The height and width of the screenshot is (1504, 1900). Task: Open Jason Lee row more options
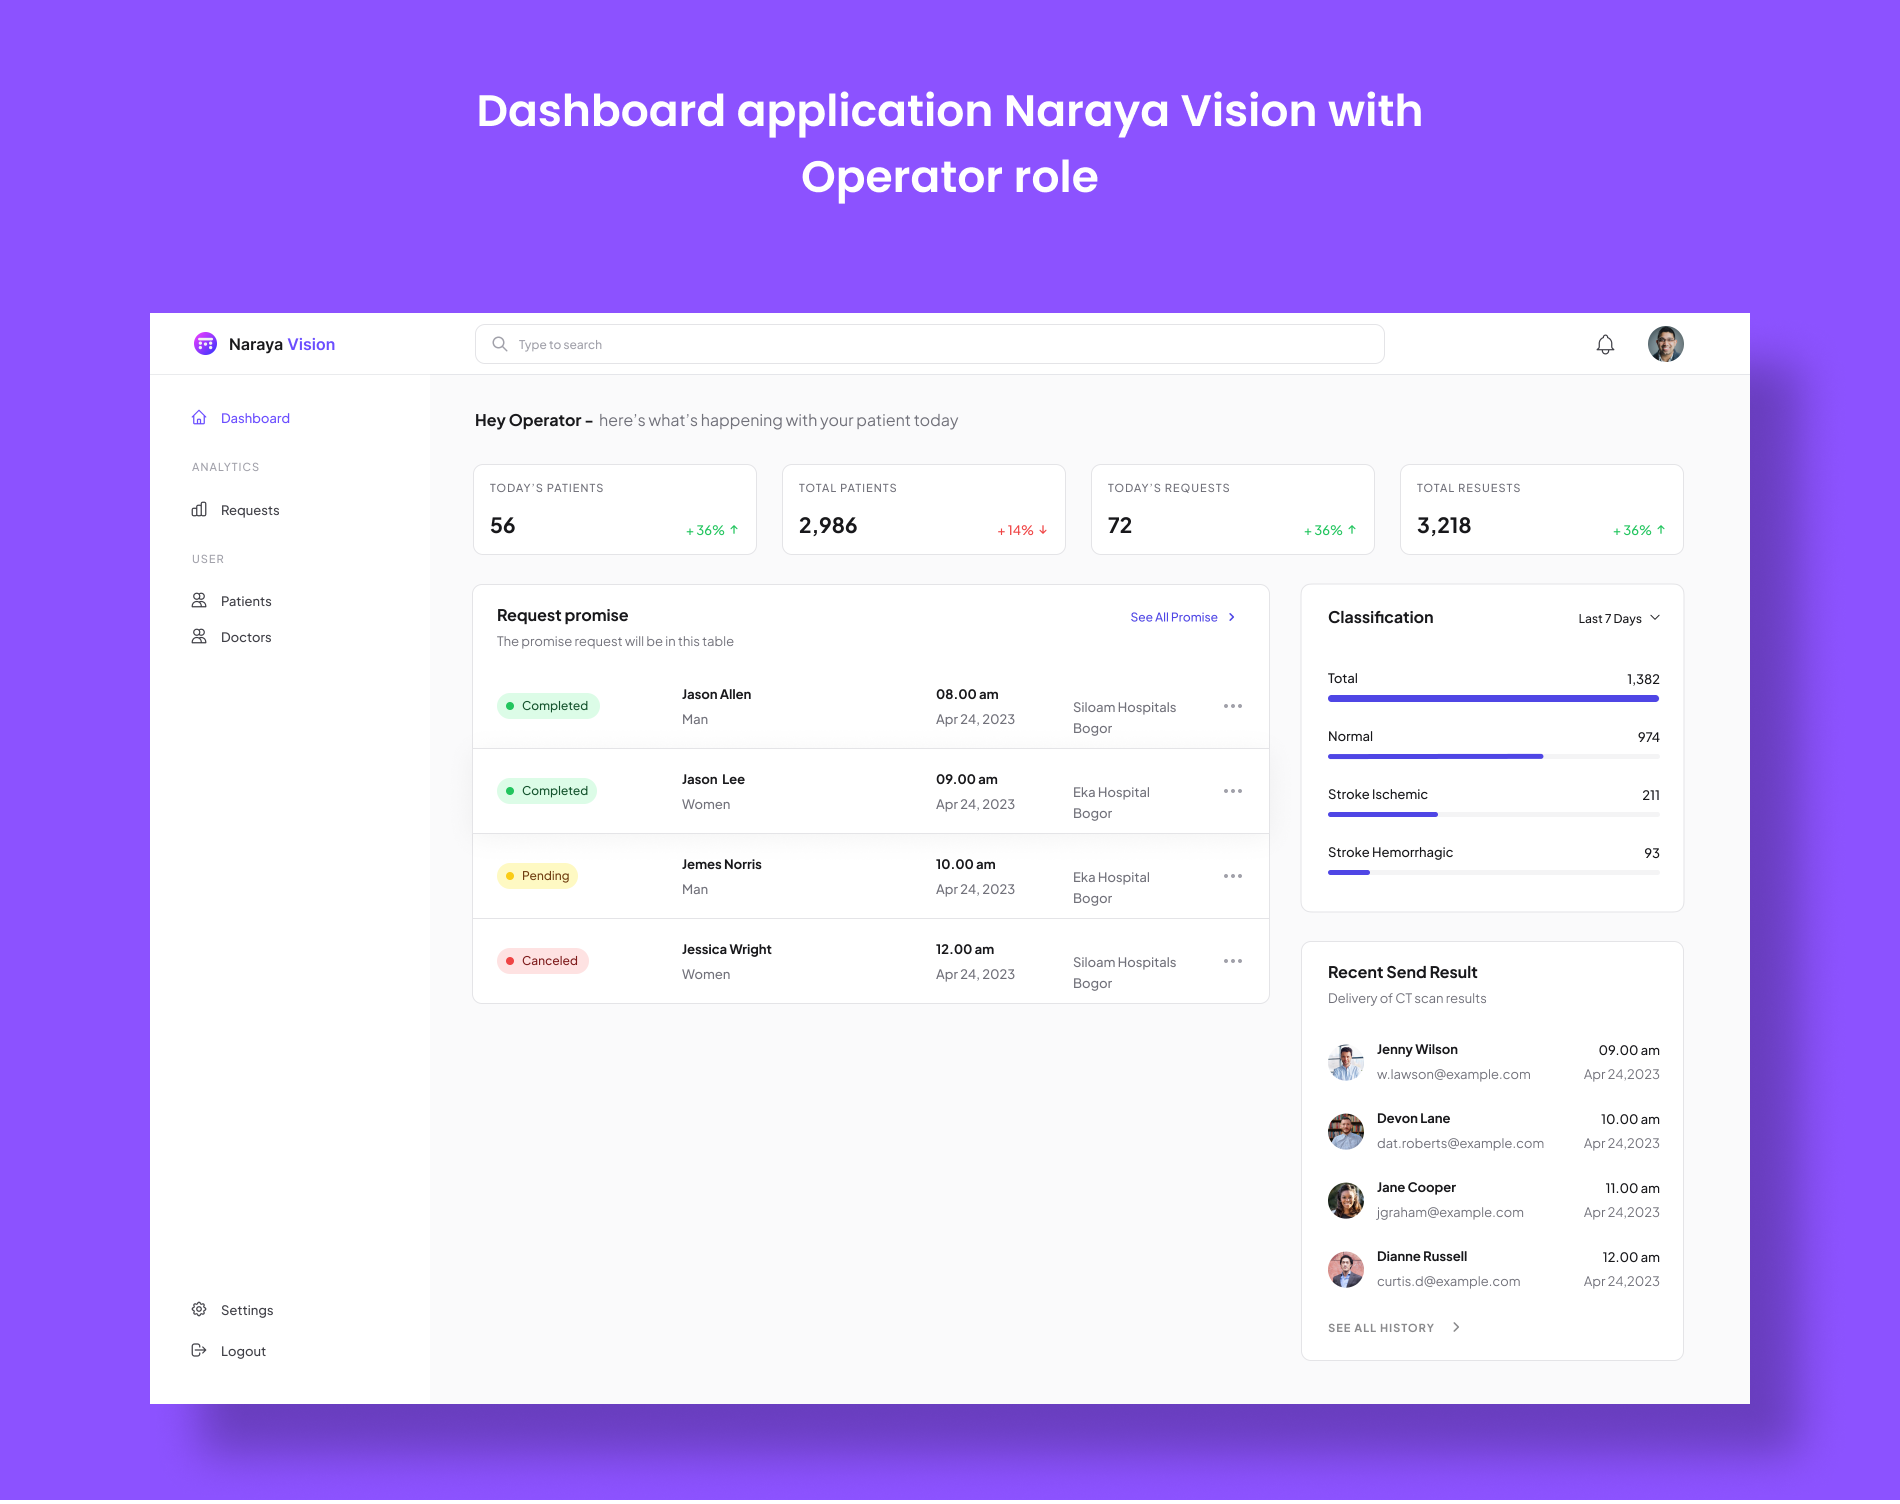[x=1233, y=791]
